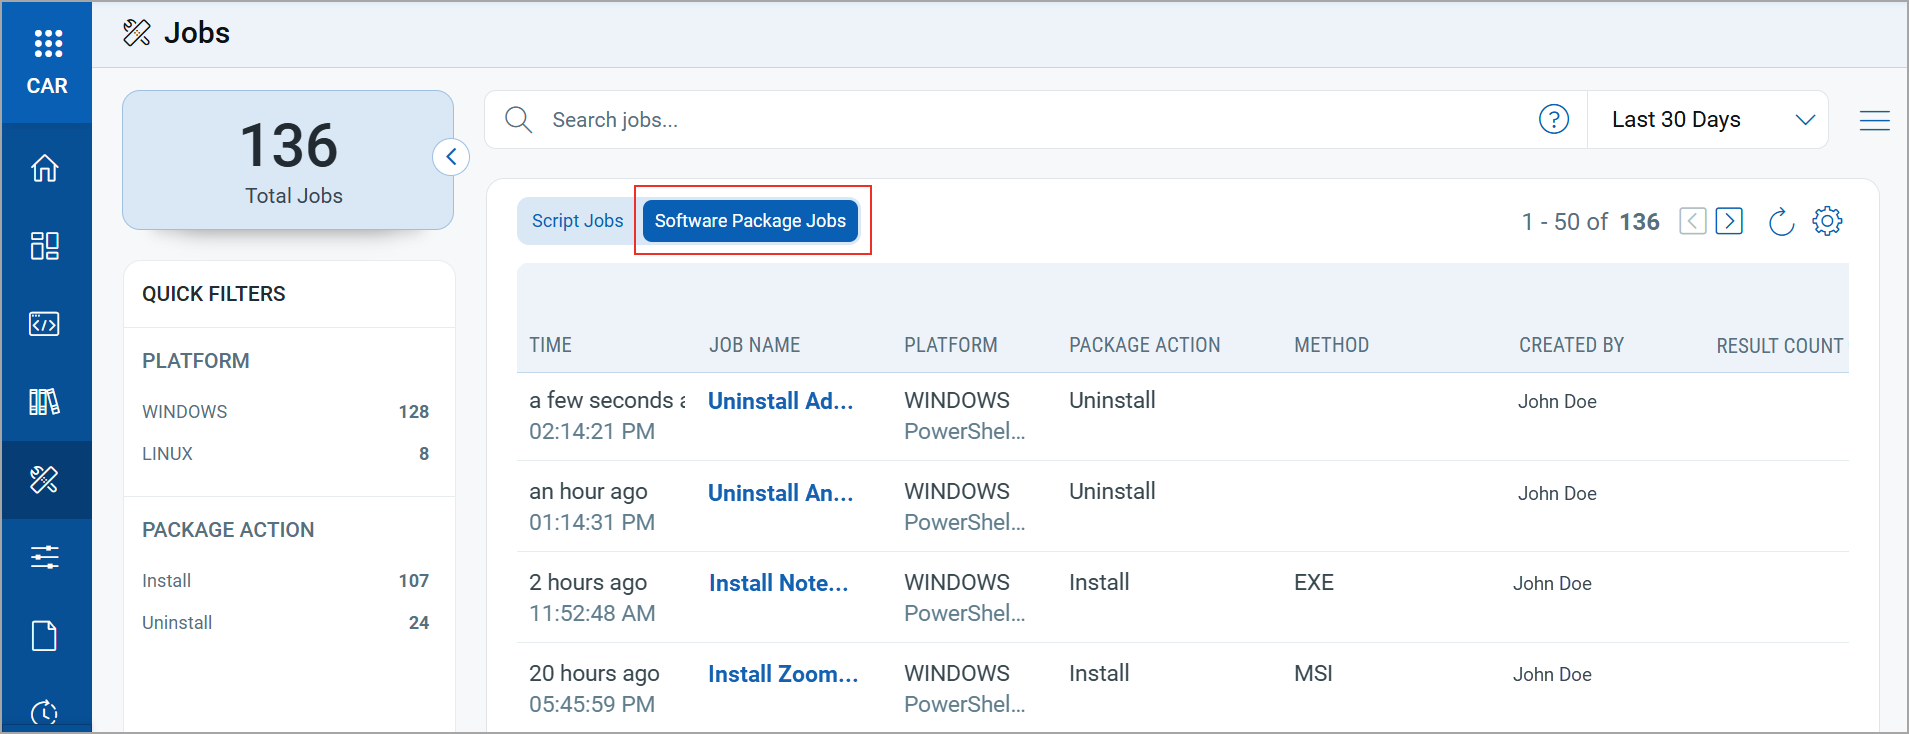This screenshot has width=1909, height=734.
Task: Go to Home in the sidebar
Action: pyautogui.click(x=45, y=168)
